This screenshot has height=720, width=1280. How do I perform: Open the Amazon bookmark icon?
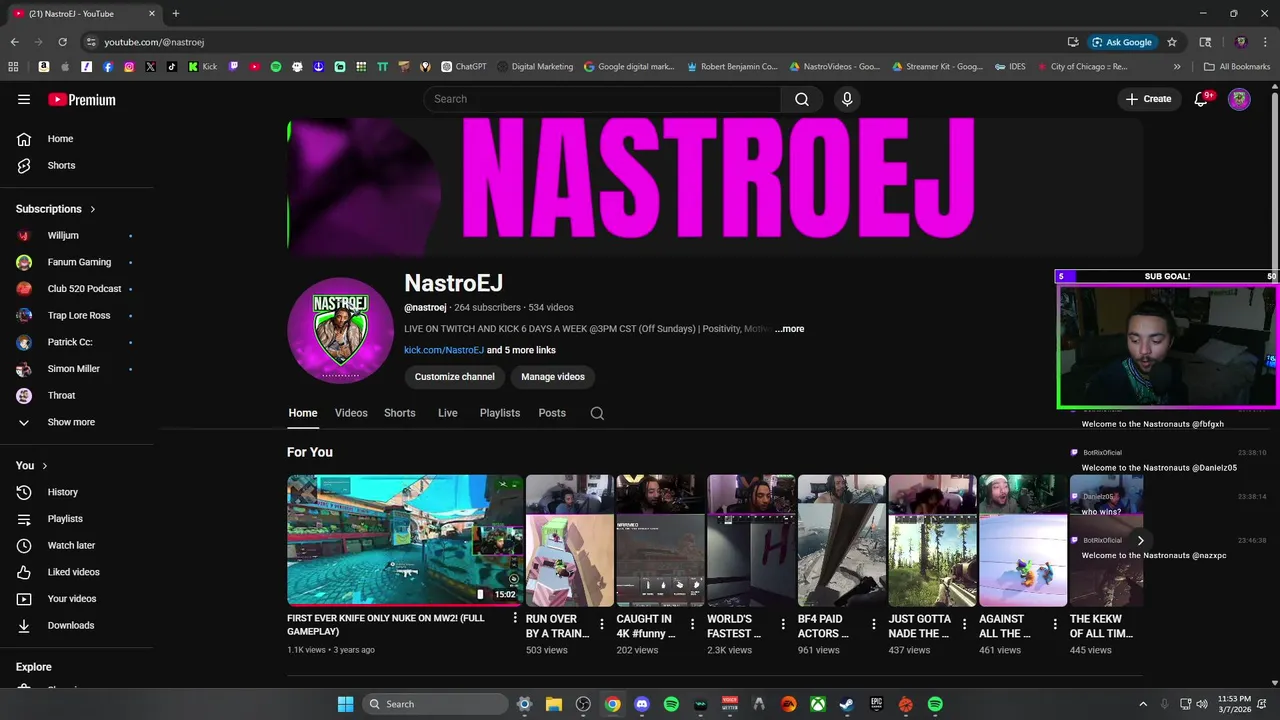44,67
